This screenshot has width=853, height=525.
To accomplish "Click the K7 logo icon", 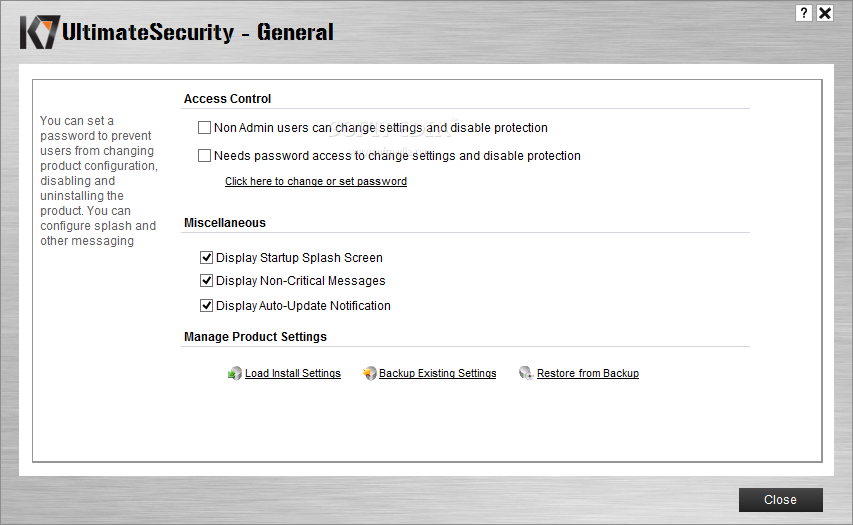I will pyautogui.click(x=40, y=32).
